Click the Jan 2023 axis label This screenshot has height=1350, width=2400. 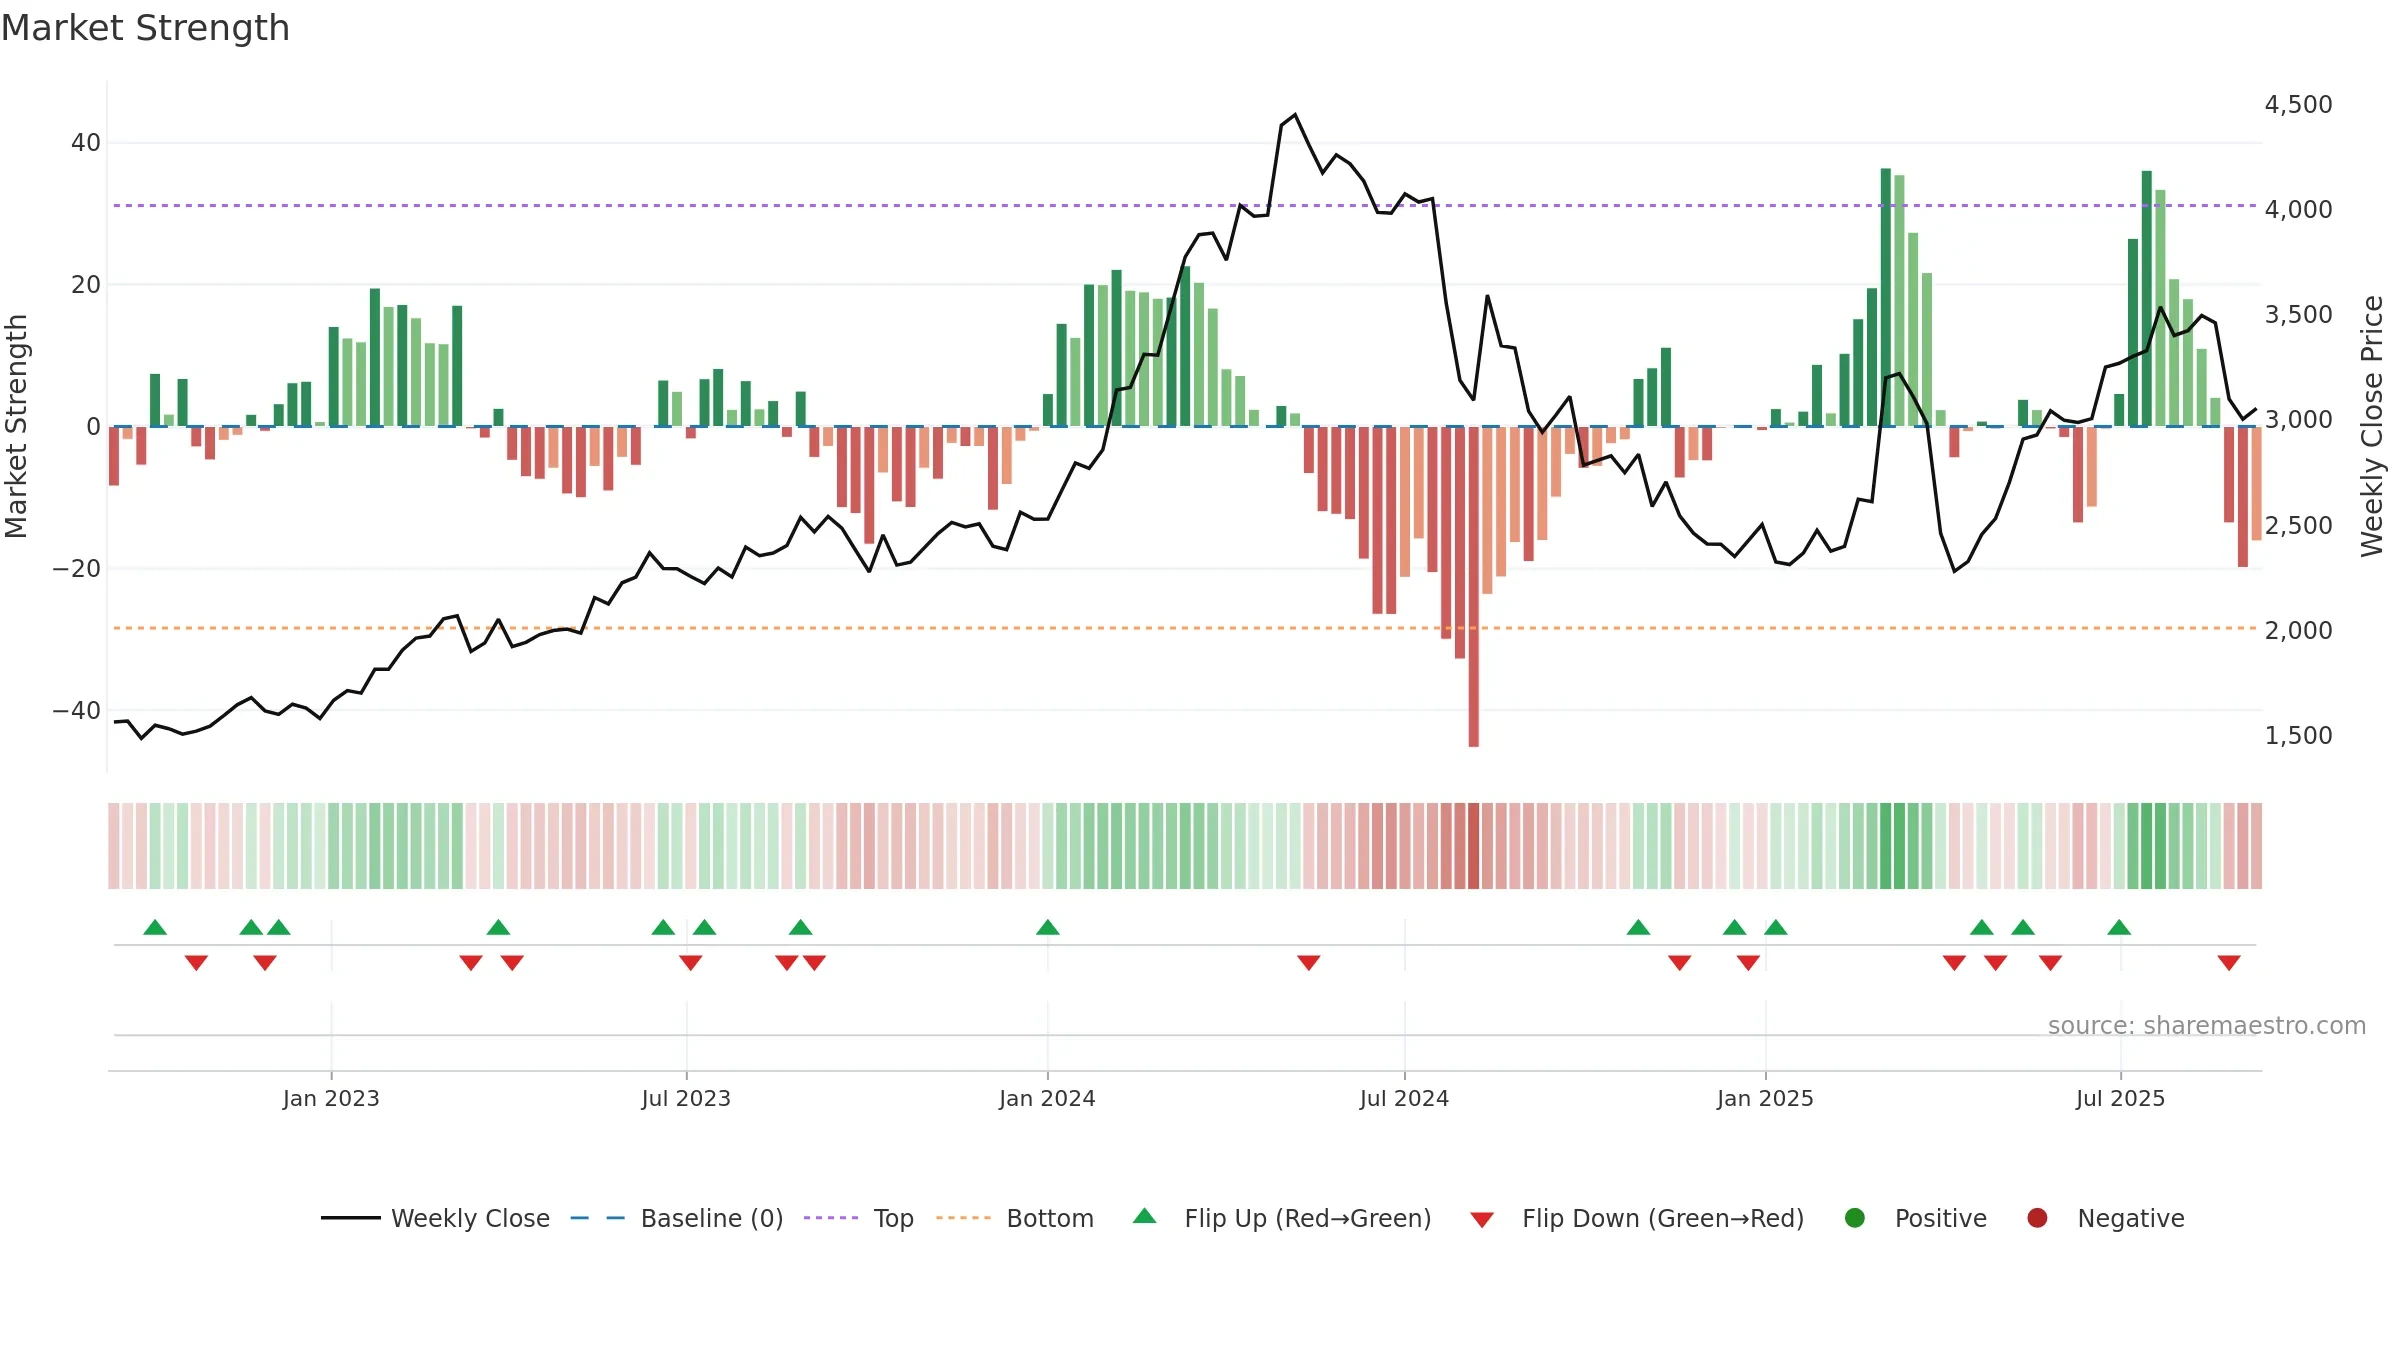331,1099
